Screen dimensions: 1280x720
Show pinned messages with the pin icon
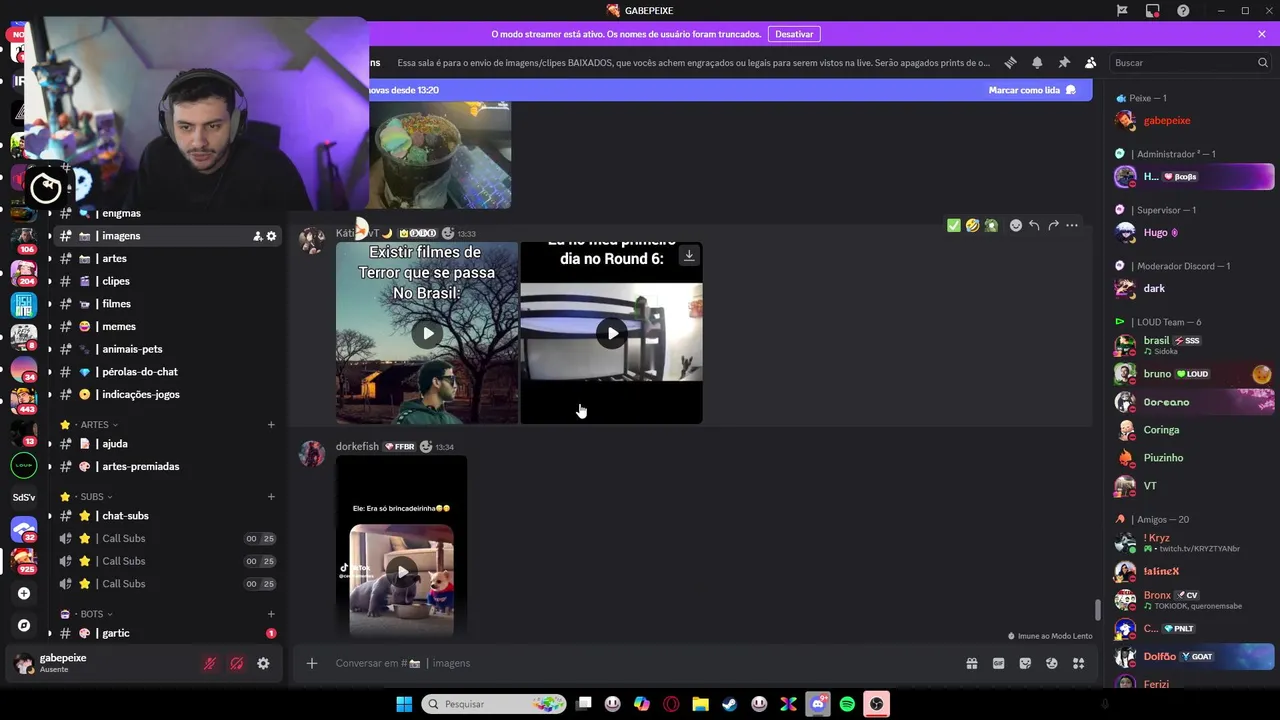point(1064,62)
